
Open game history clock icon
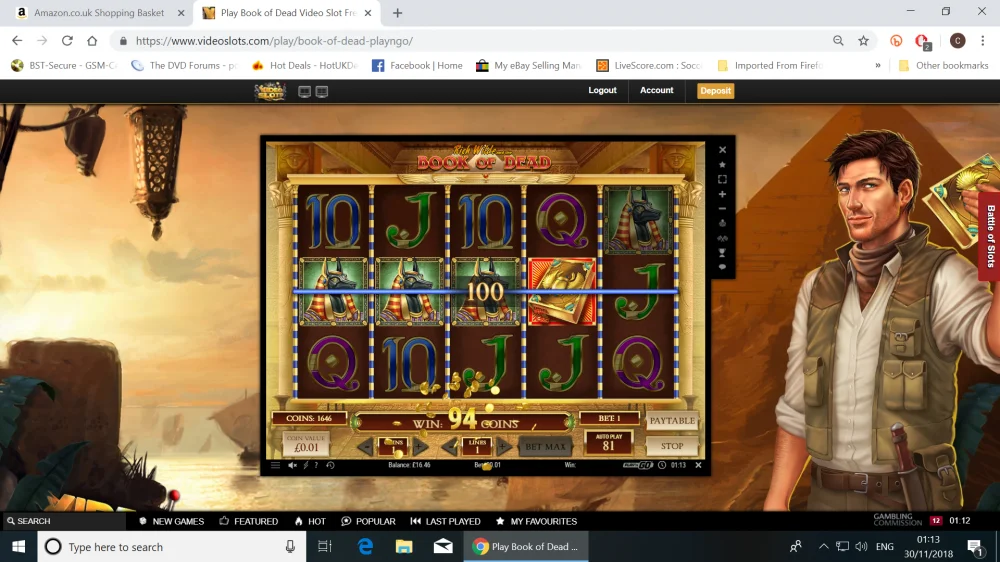pyautogui.click(x=330, y=465)
